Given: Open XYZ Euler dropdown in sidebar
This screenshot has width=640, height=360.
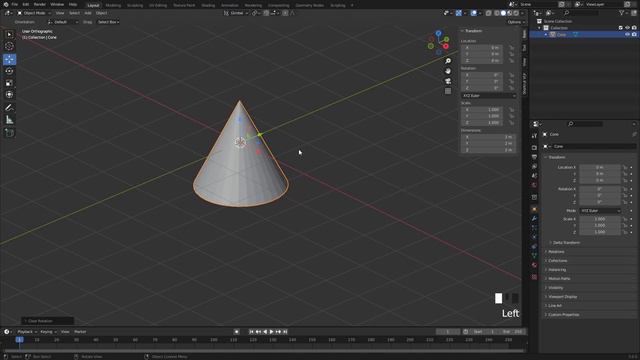Looking at the screenshot, I should point(489,96).
